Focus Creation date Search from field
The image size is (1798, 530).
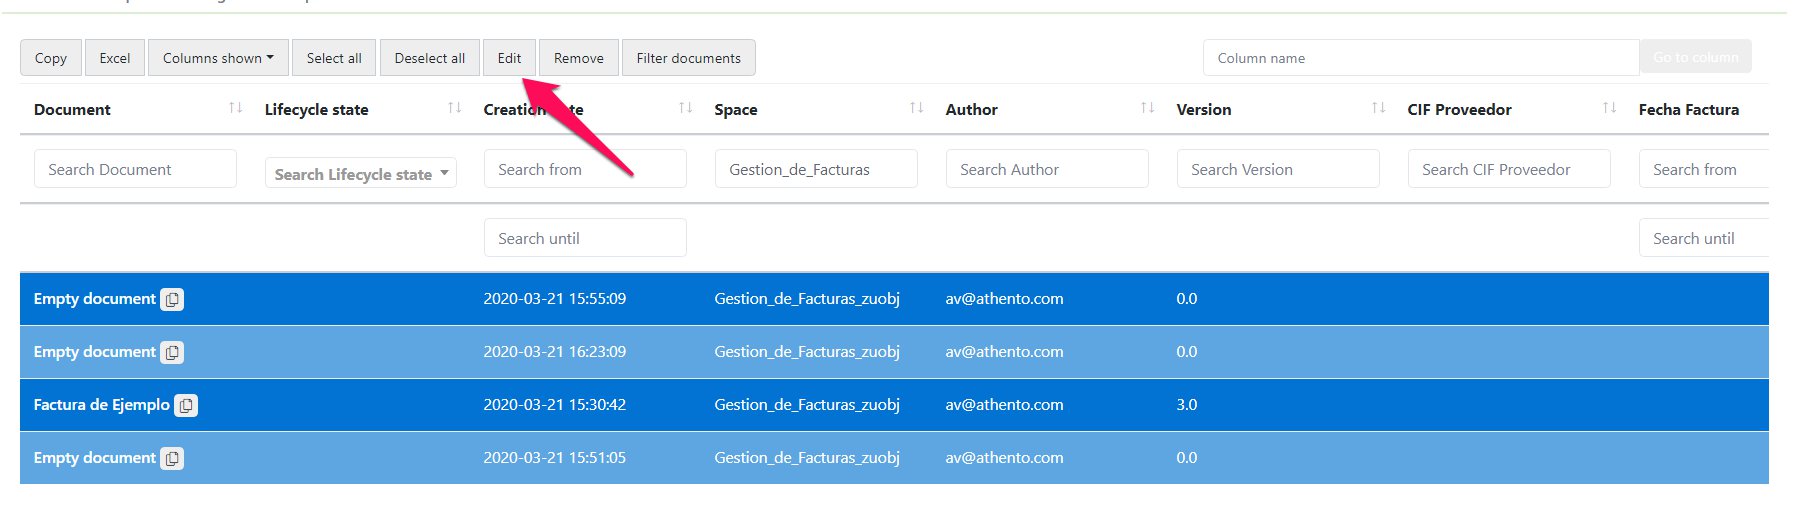pos(585,169)
